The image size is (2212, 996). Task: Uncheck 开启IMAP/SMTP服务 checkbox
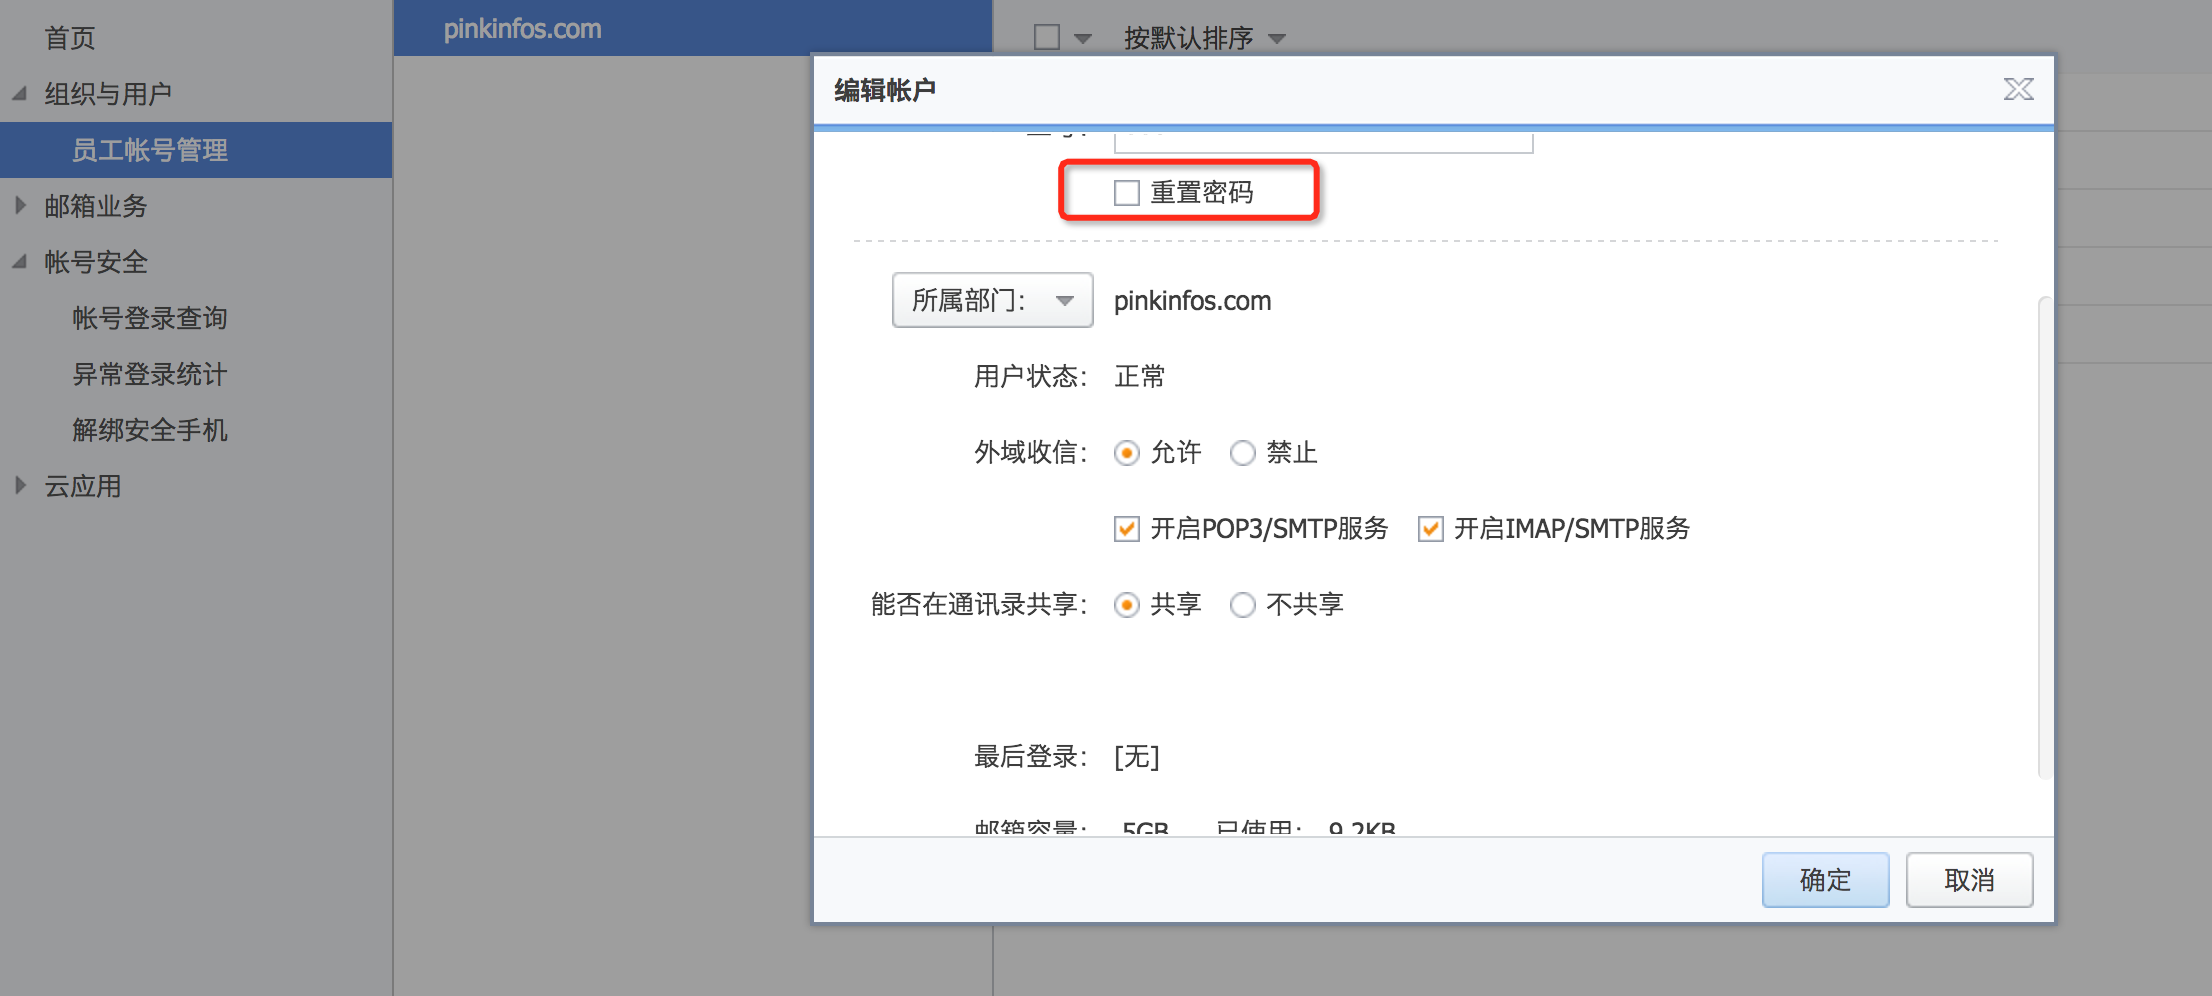[1431, 529]
